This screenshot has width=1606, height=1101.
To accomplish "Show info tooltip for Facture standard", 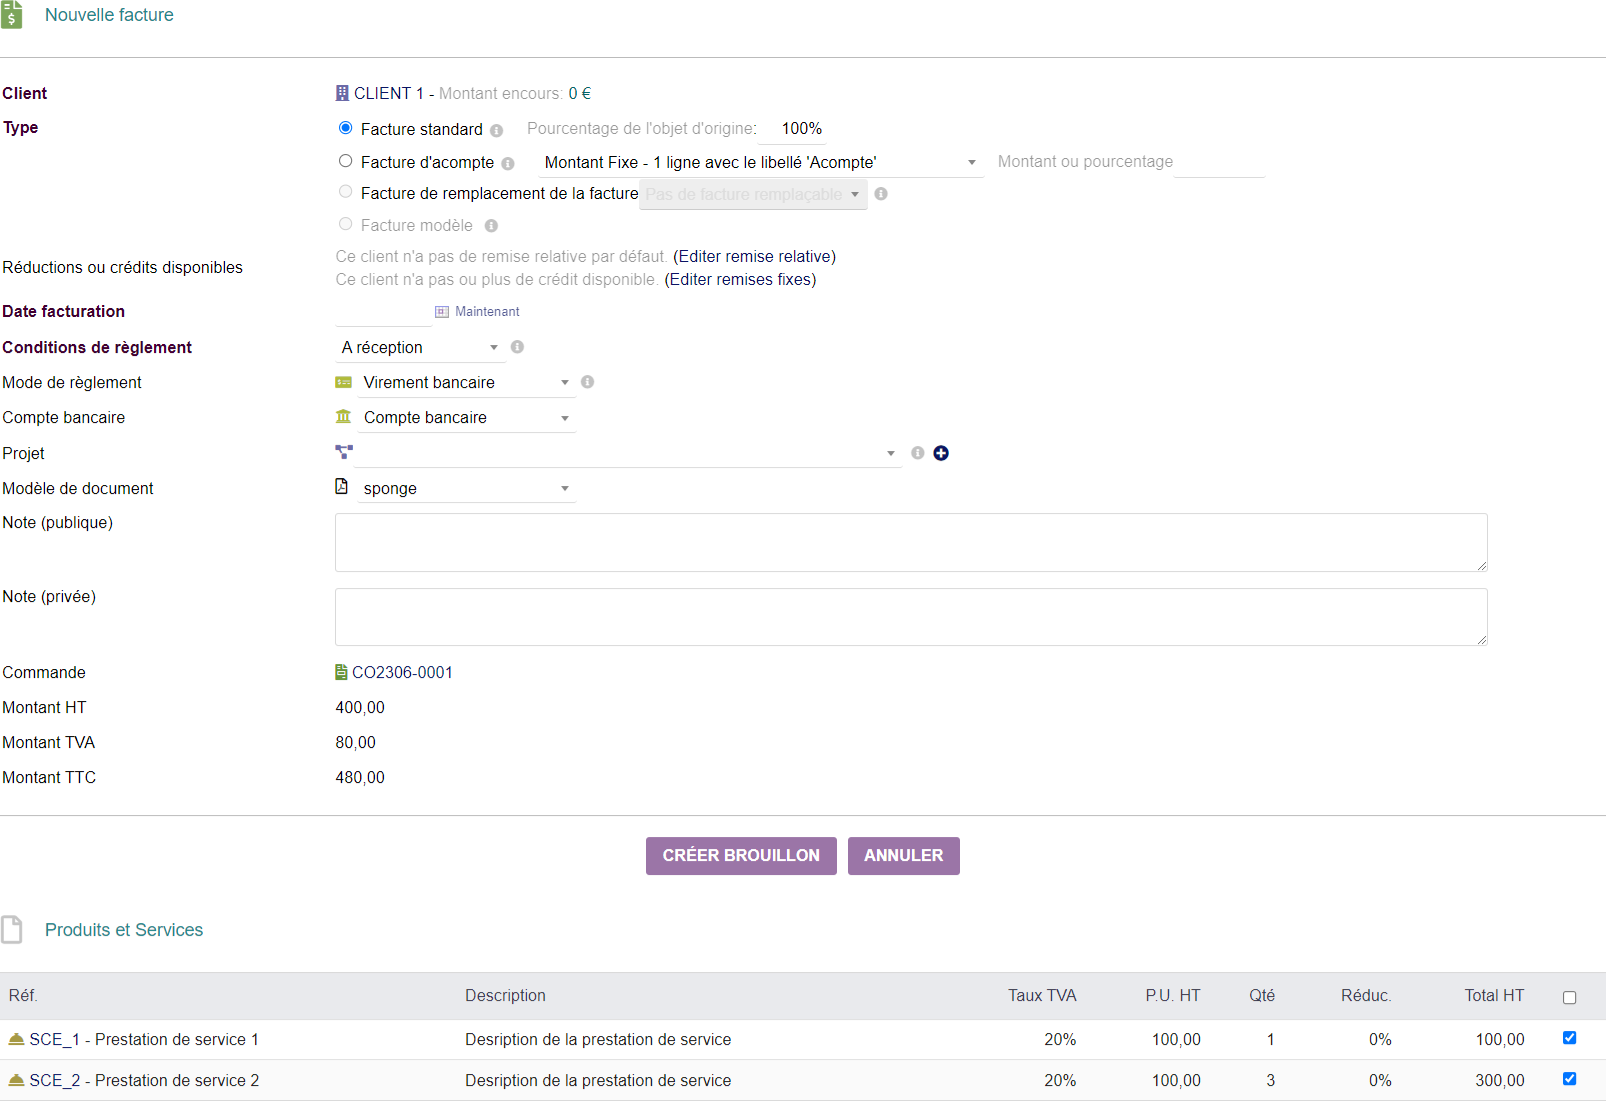I will (x=496, y=130).
